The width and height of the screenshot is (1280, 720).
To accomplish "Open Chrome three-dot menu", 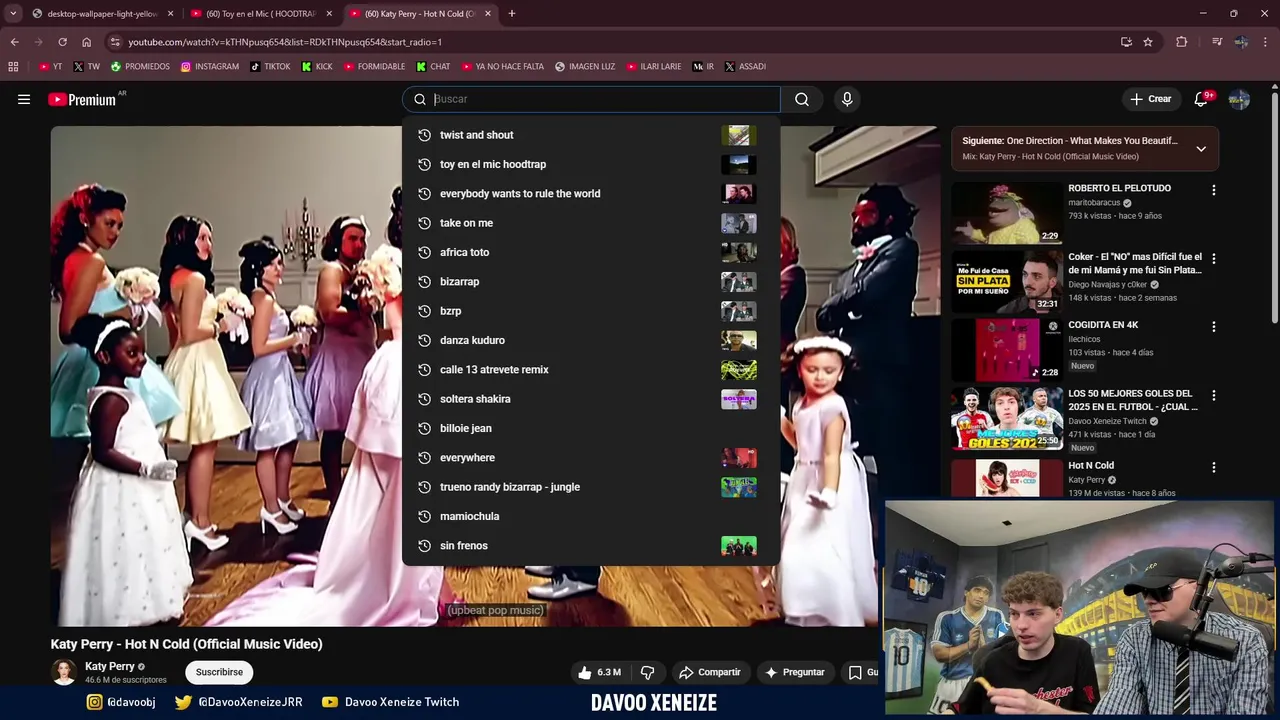I will [x=1266, y=42].
